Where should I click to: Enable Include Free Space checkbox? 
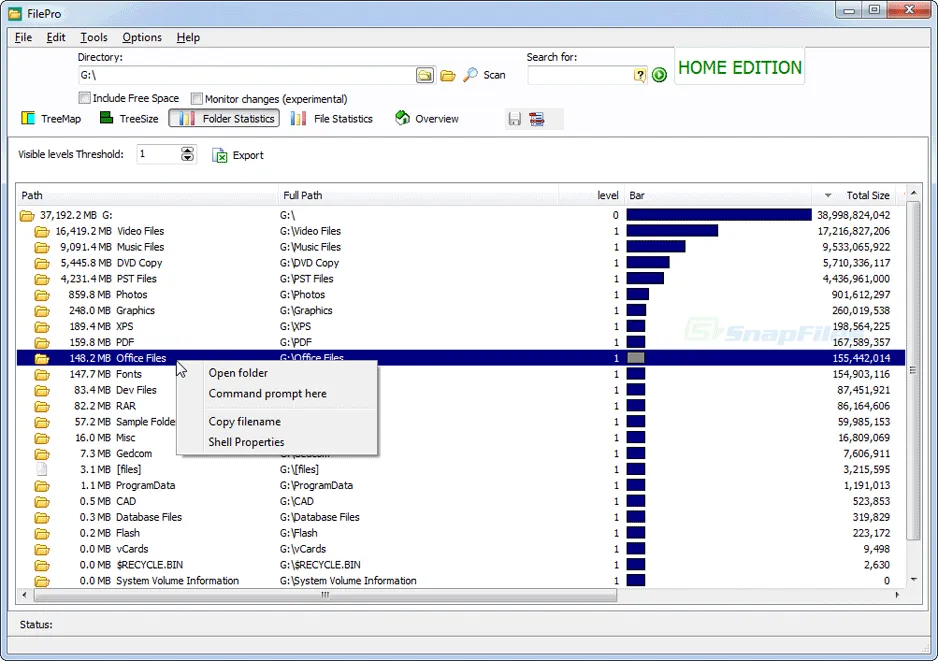(84, 98)
